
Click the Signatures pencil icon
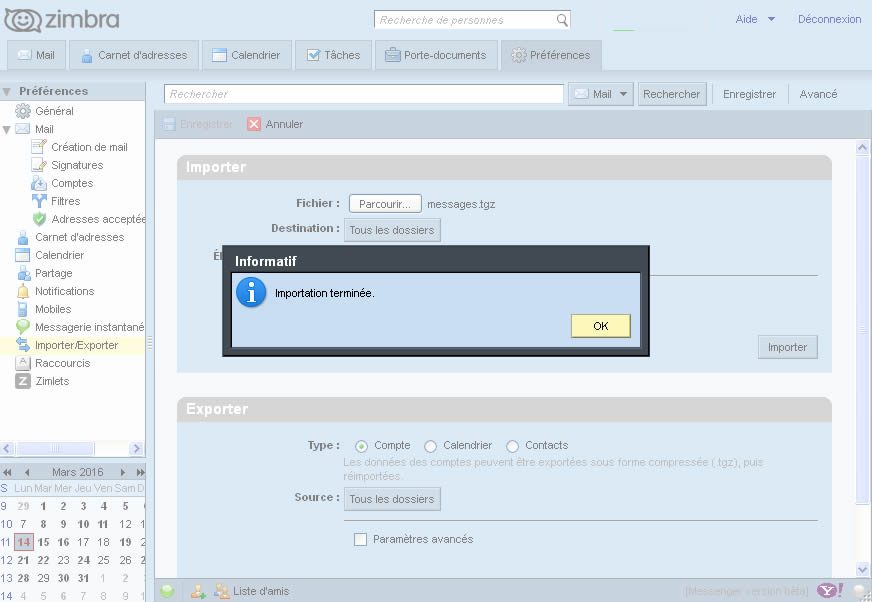39,165
